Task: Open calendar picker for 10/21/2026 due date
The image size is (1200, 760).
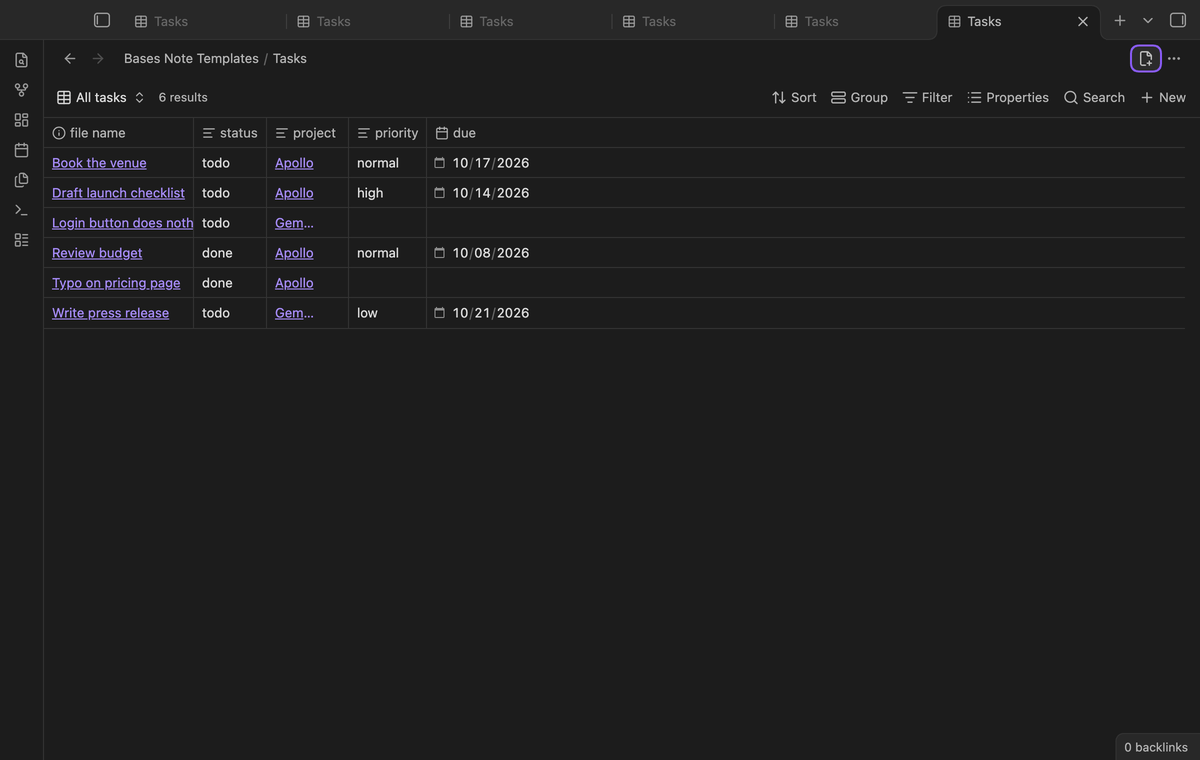Action: click(439, 312)
